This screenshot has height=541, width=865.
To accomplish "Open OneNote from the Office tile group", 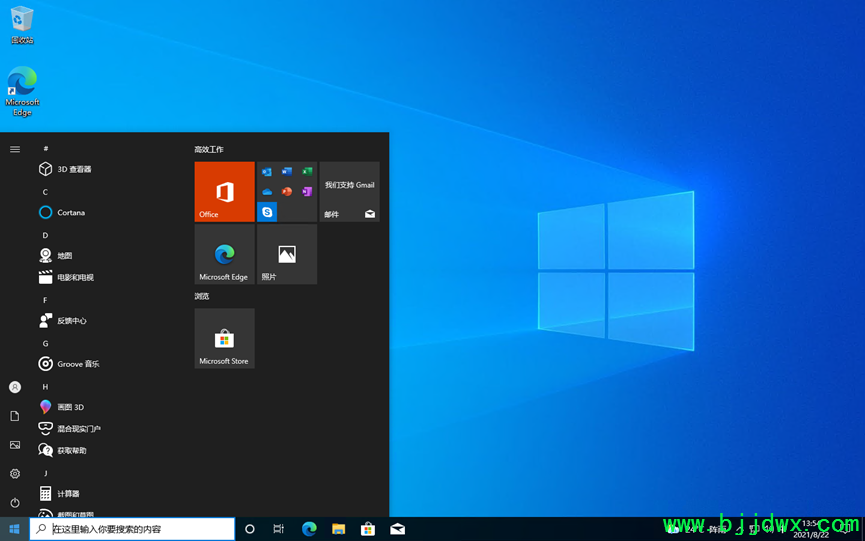I will [307, 192].
